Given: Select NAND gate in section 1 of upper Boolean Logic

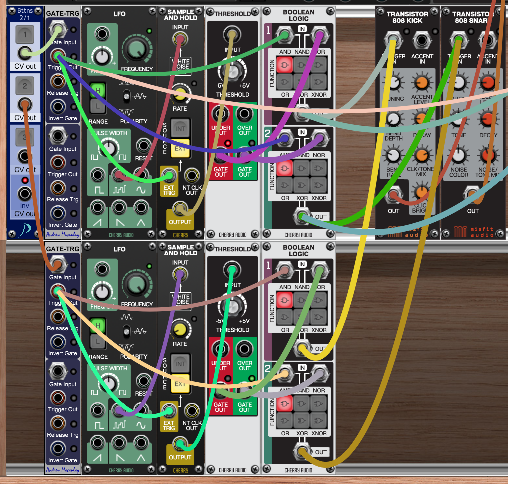Looking at the screenshot, I should 301,65.
